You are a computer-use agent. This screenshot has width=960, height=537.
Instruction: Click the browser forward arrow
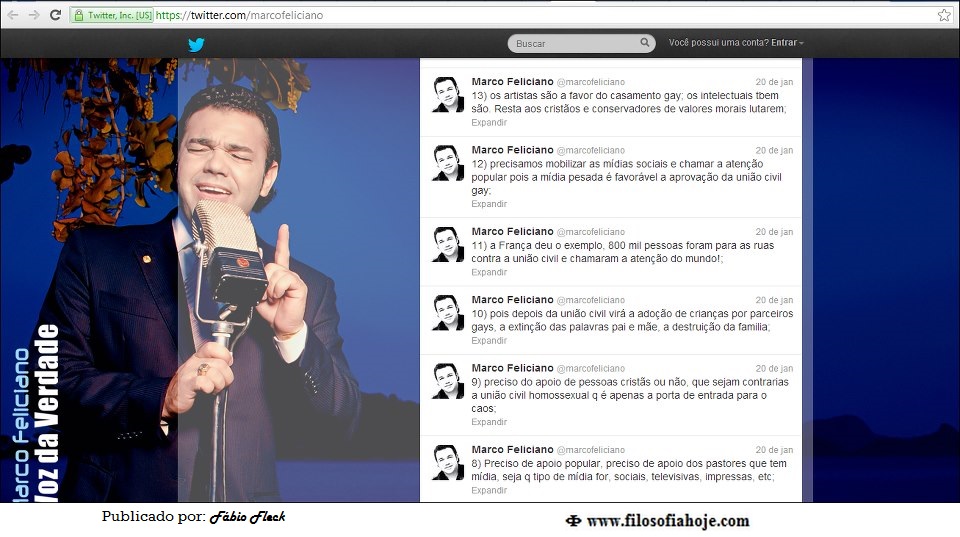tap(33, 15)
